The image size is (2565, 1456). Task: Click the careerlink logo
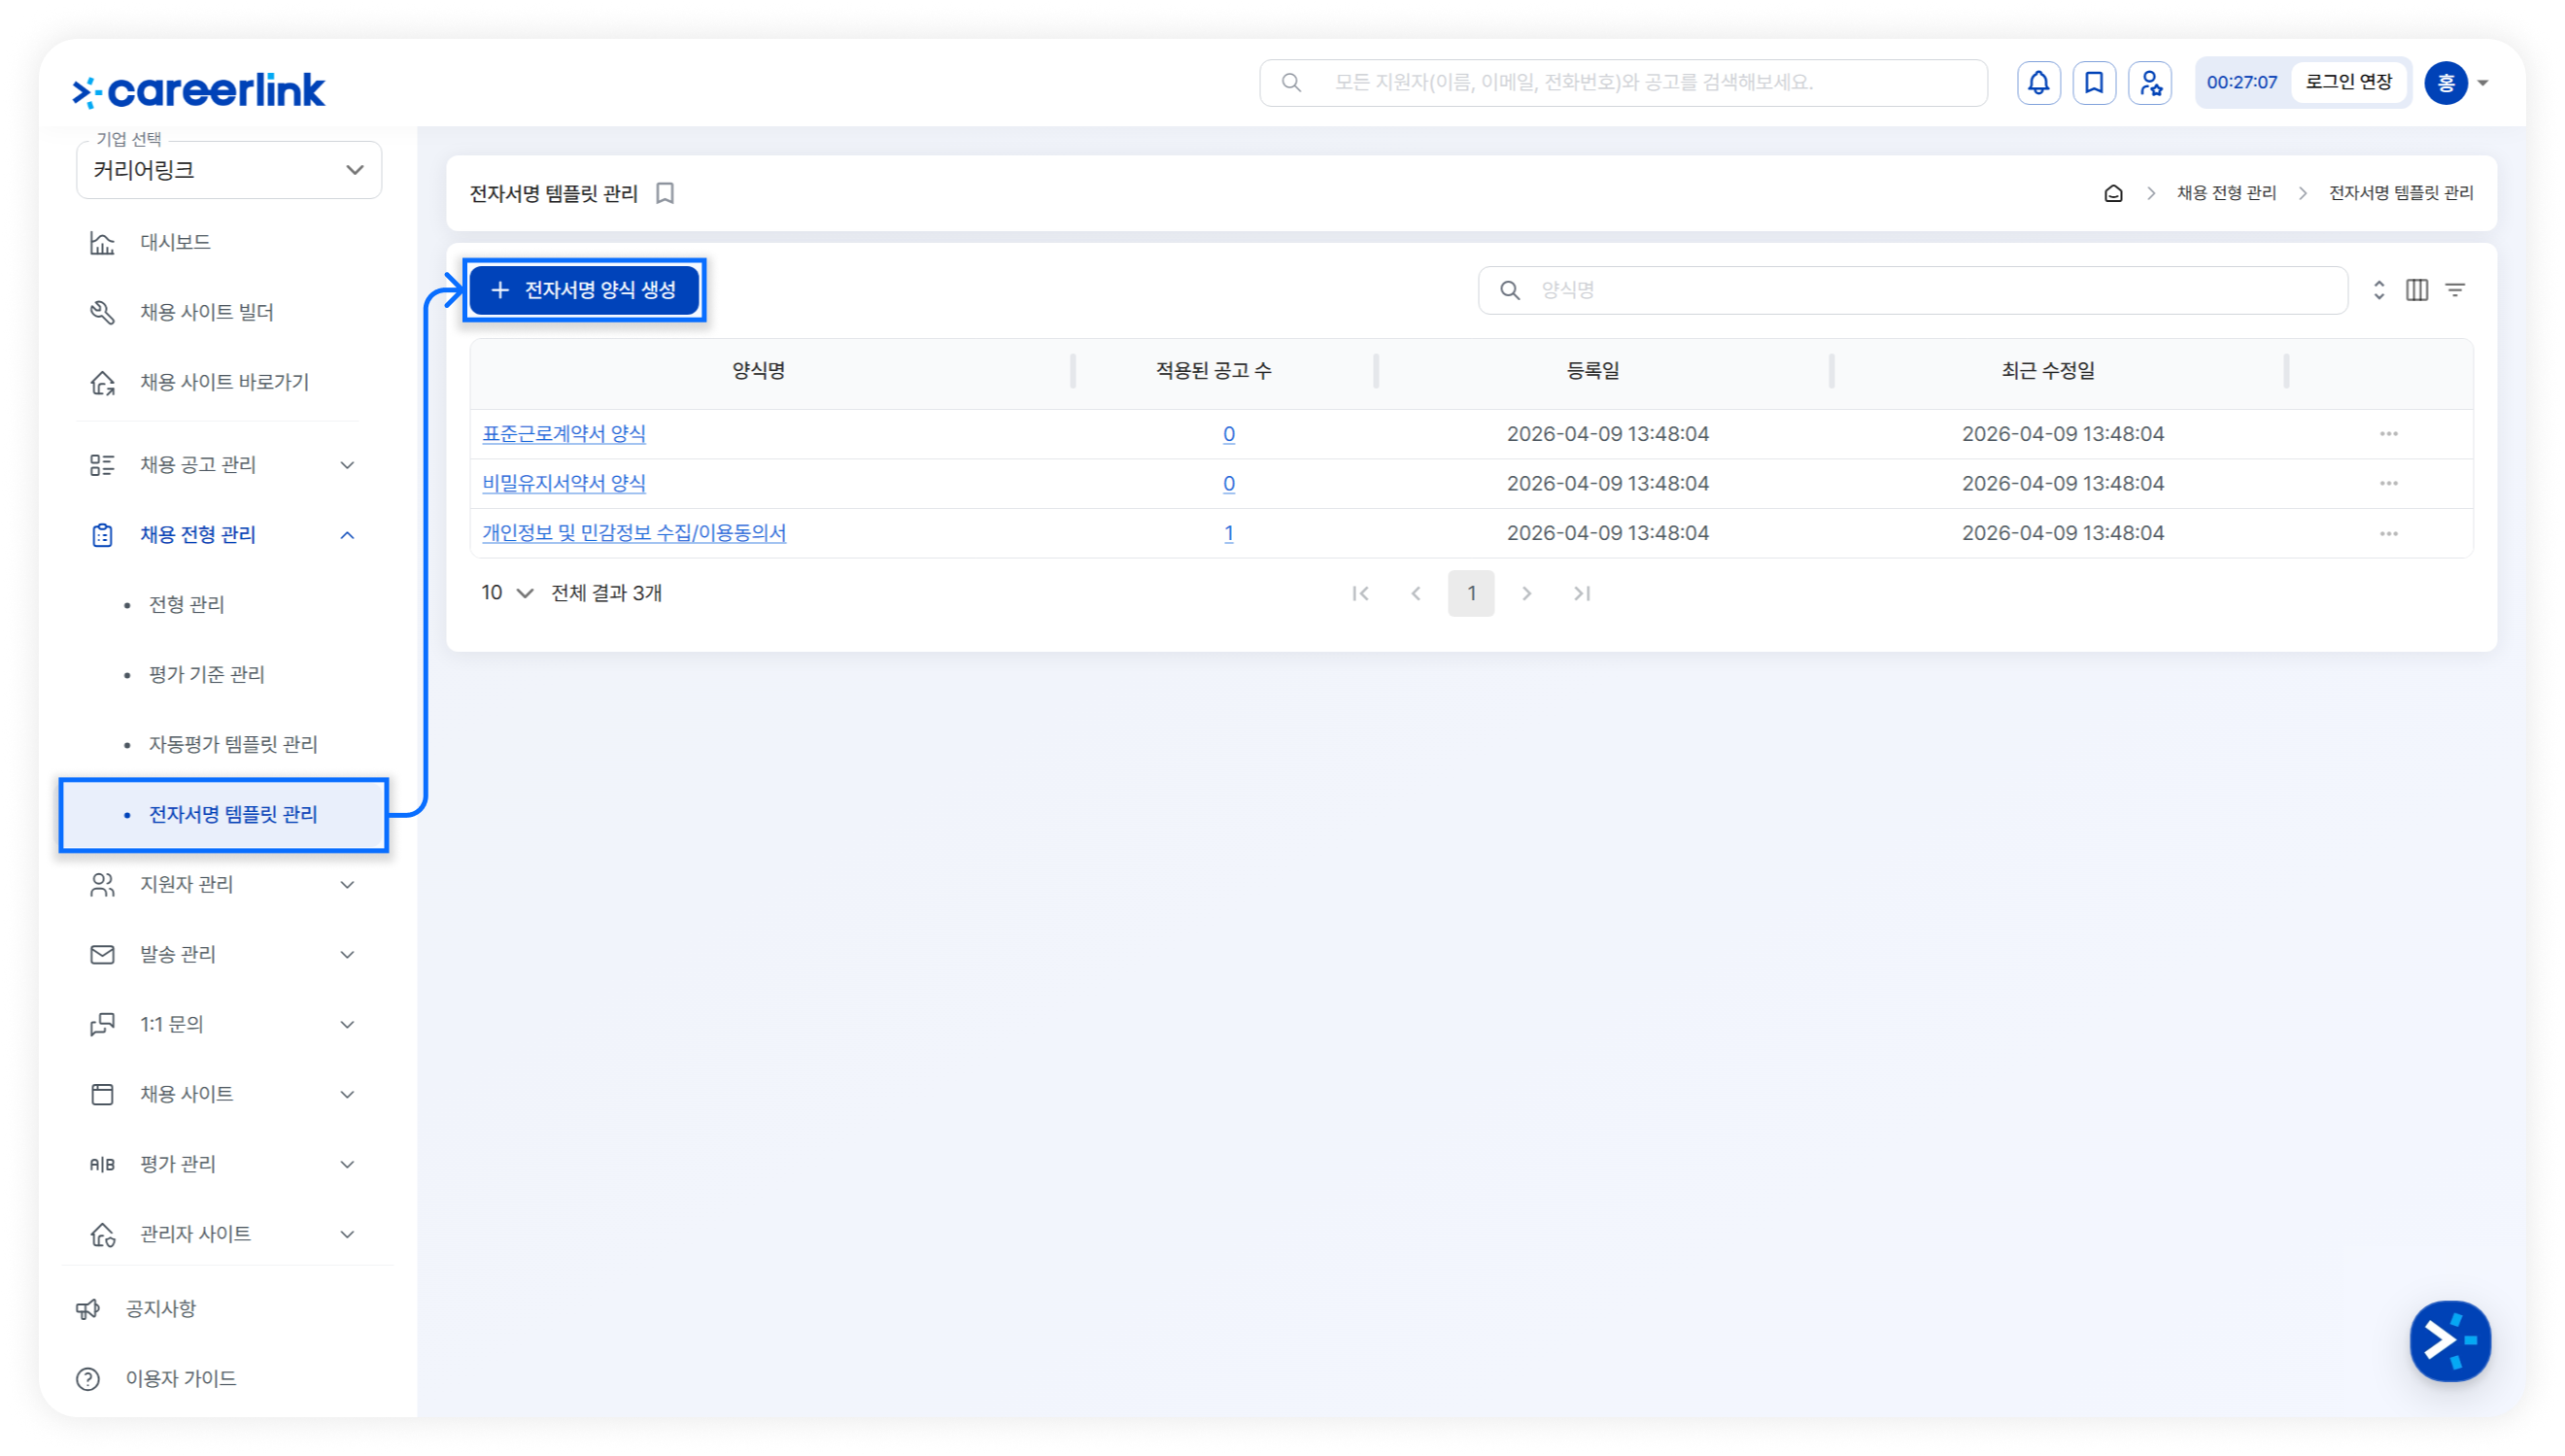pos(199,90)
